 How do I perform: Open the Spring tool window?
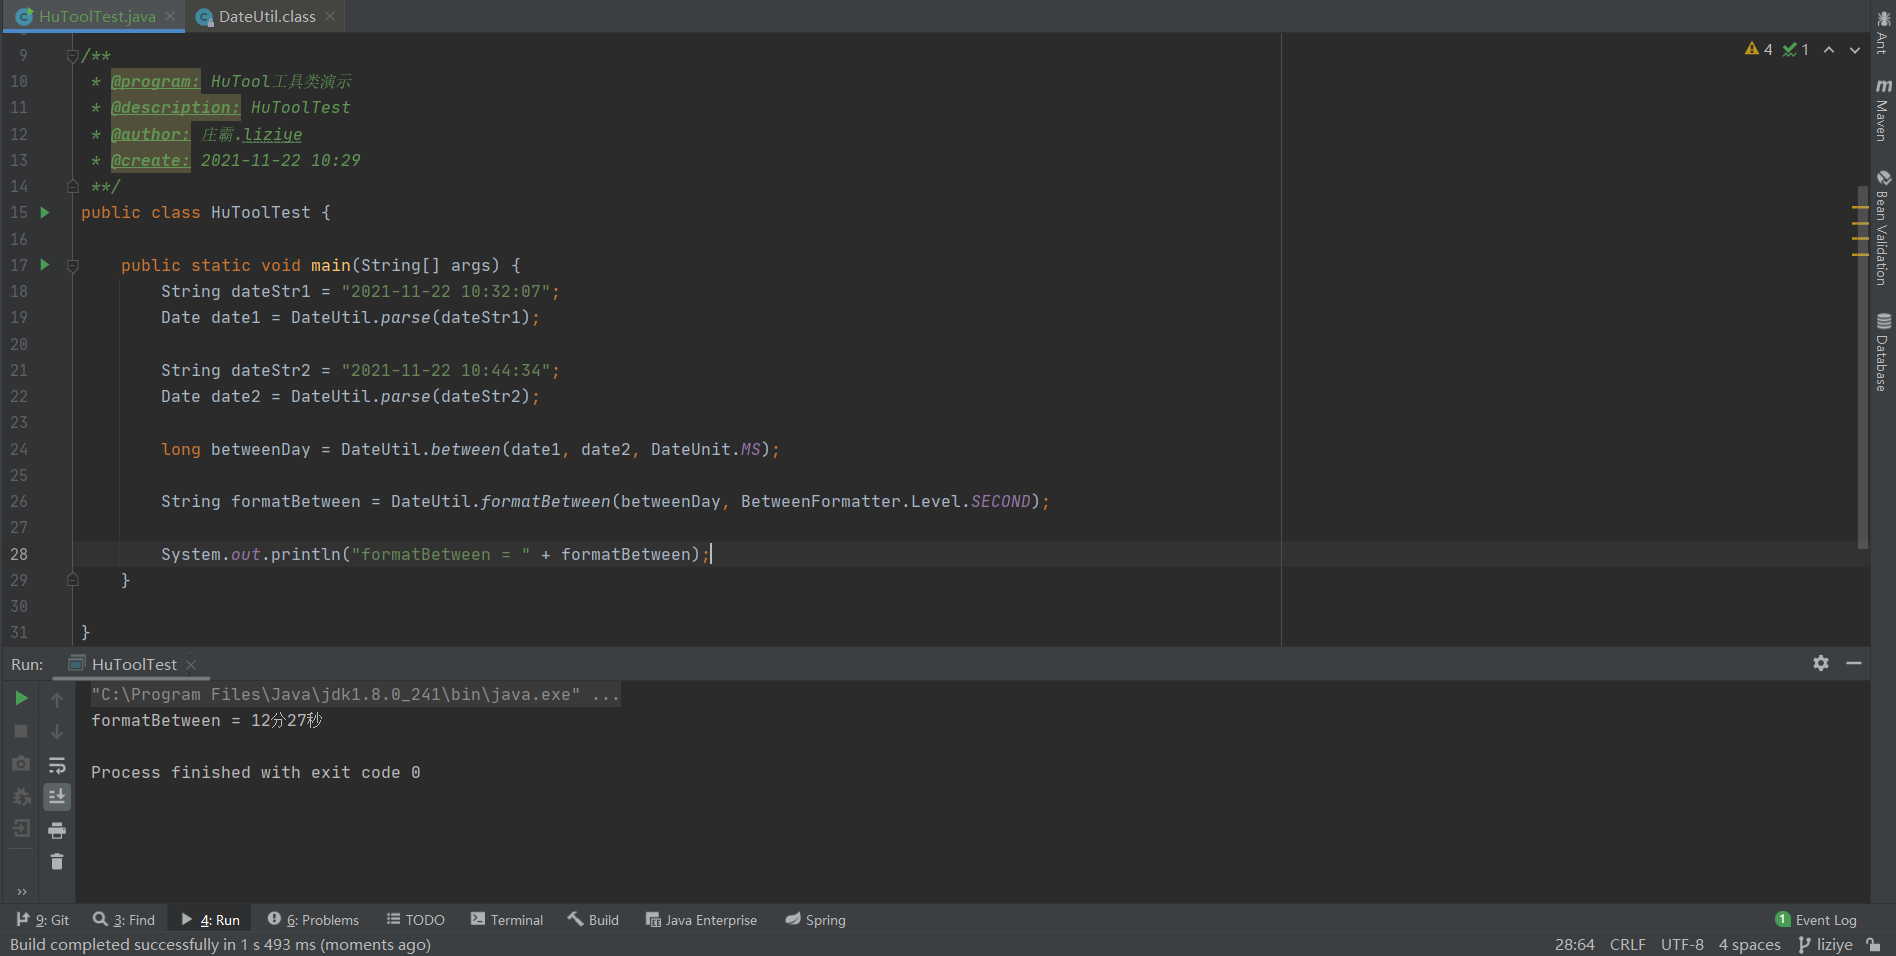click(816, 920)
